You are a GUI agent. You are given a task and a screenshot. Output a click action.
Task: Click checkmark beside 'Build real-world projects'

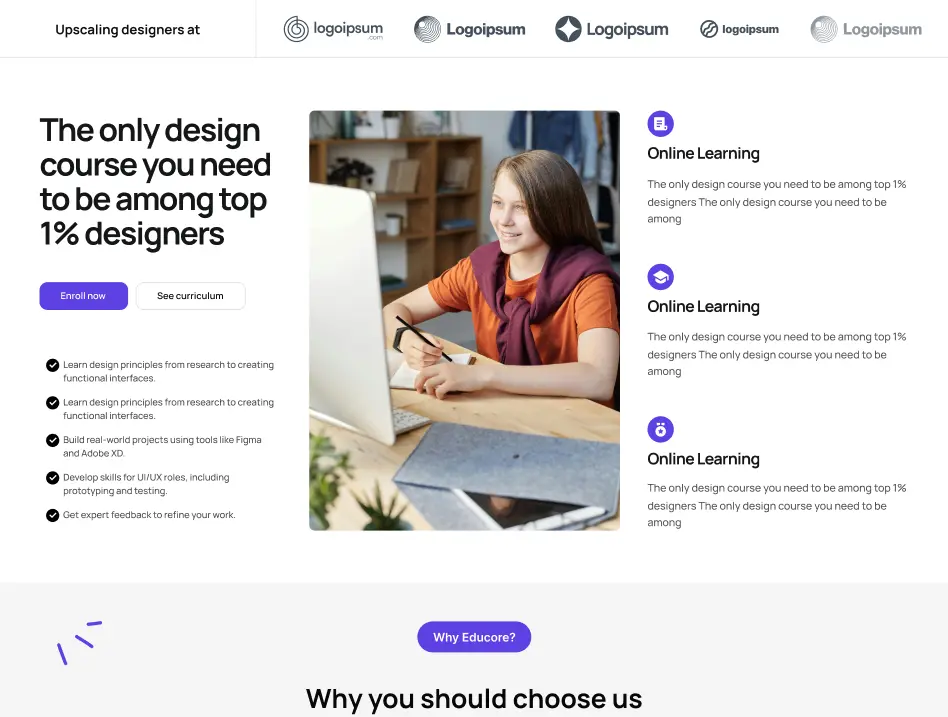(53, 440)
